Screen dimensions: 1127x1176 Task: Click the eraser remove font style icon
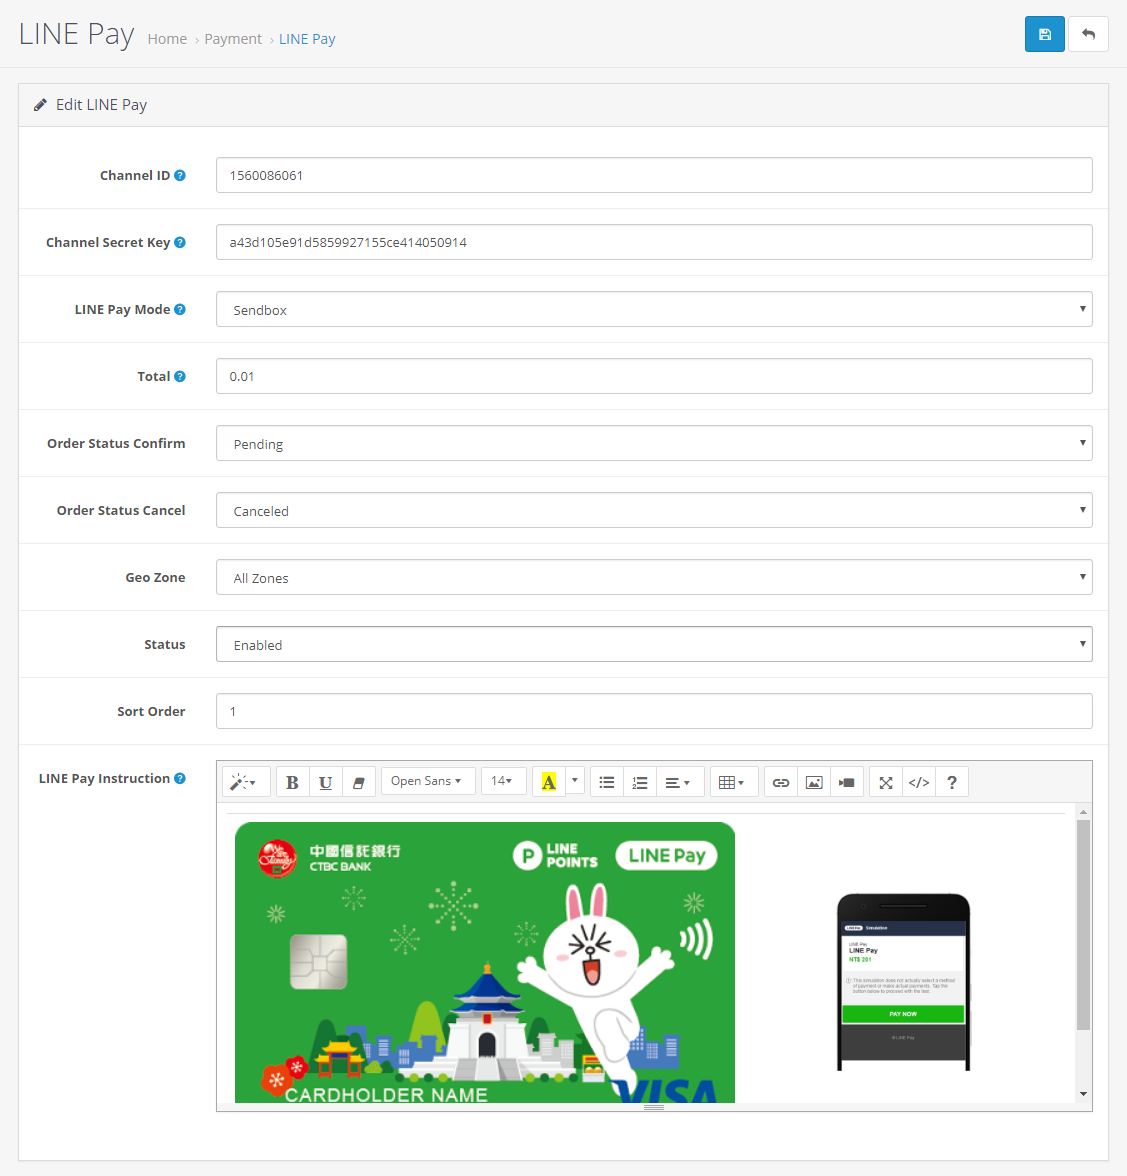tap(358, 782)
